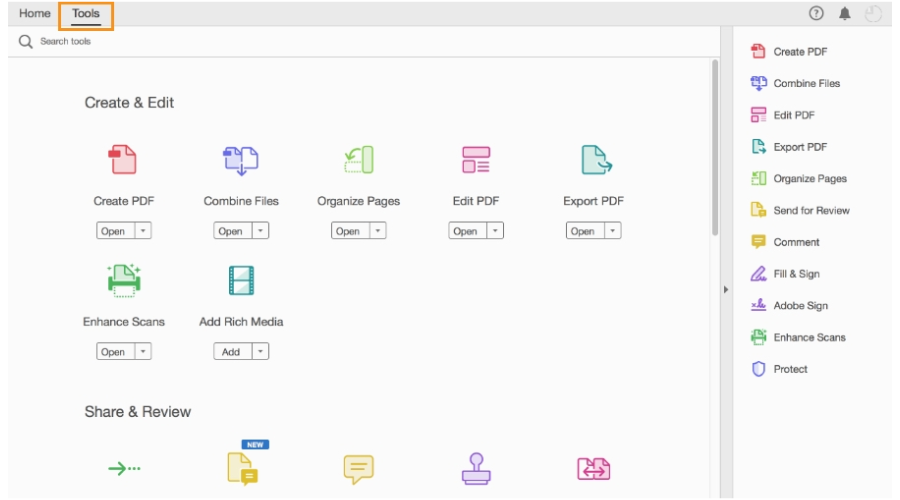Open Organize Pages from right sidebar
This screenshot has width=900, height=500.
(x=799, y=179)
